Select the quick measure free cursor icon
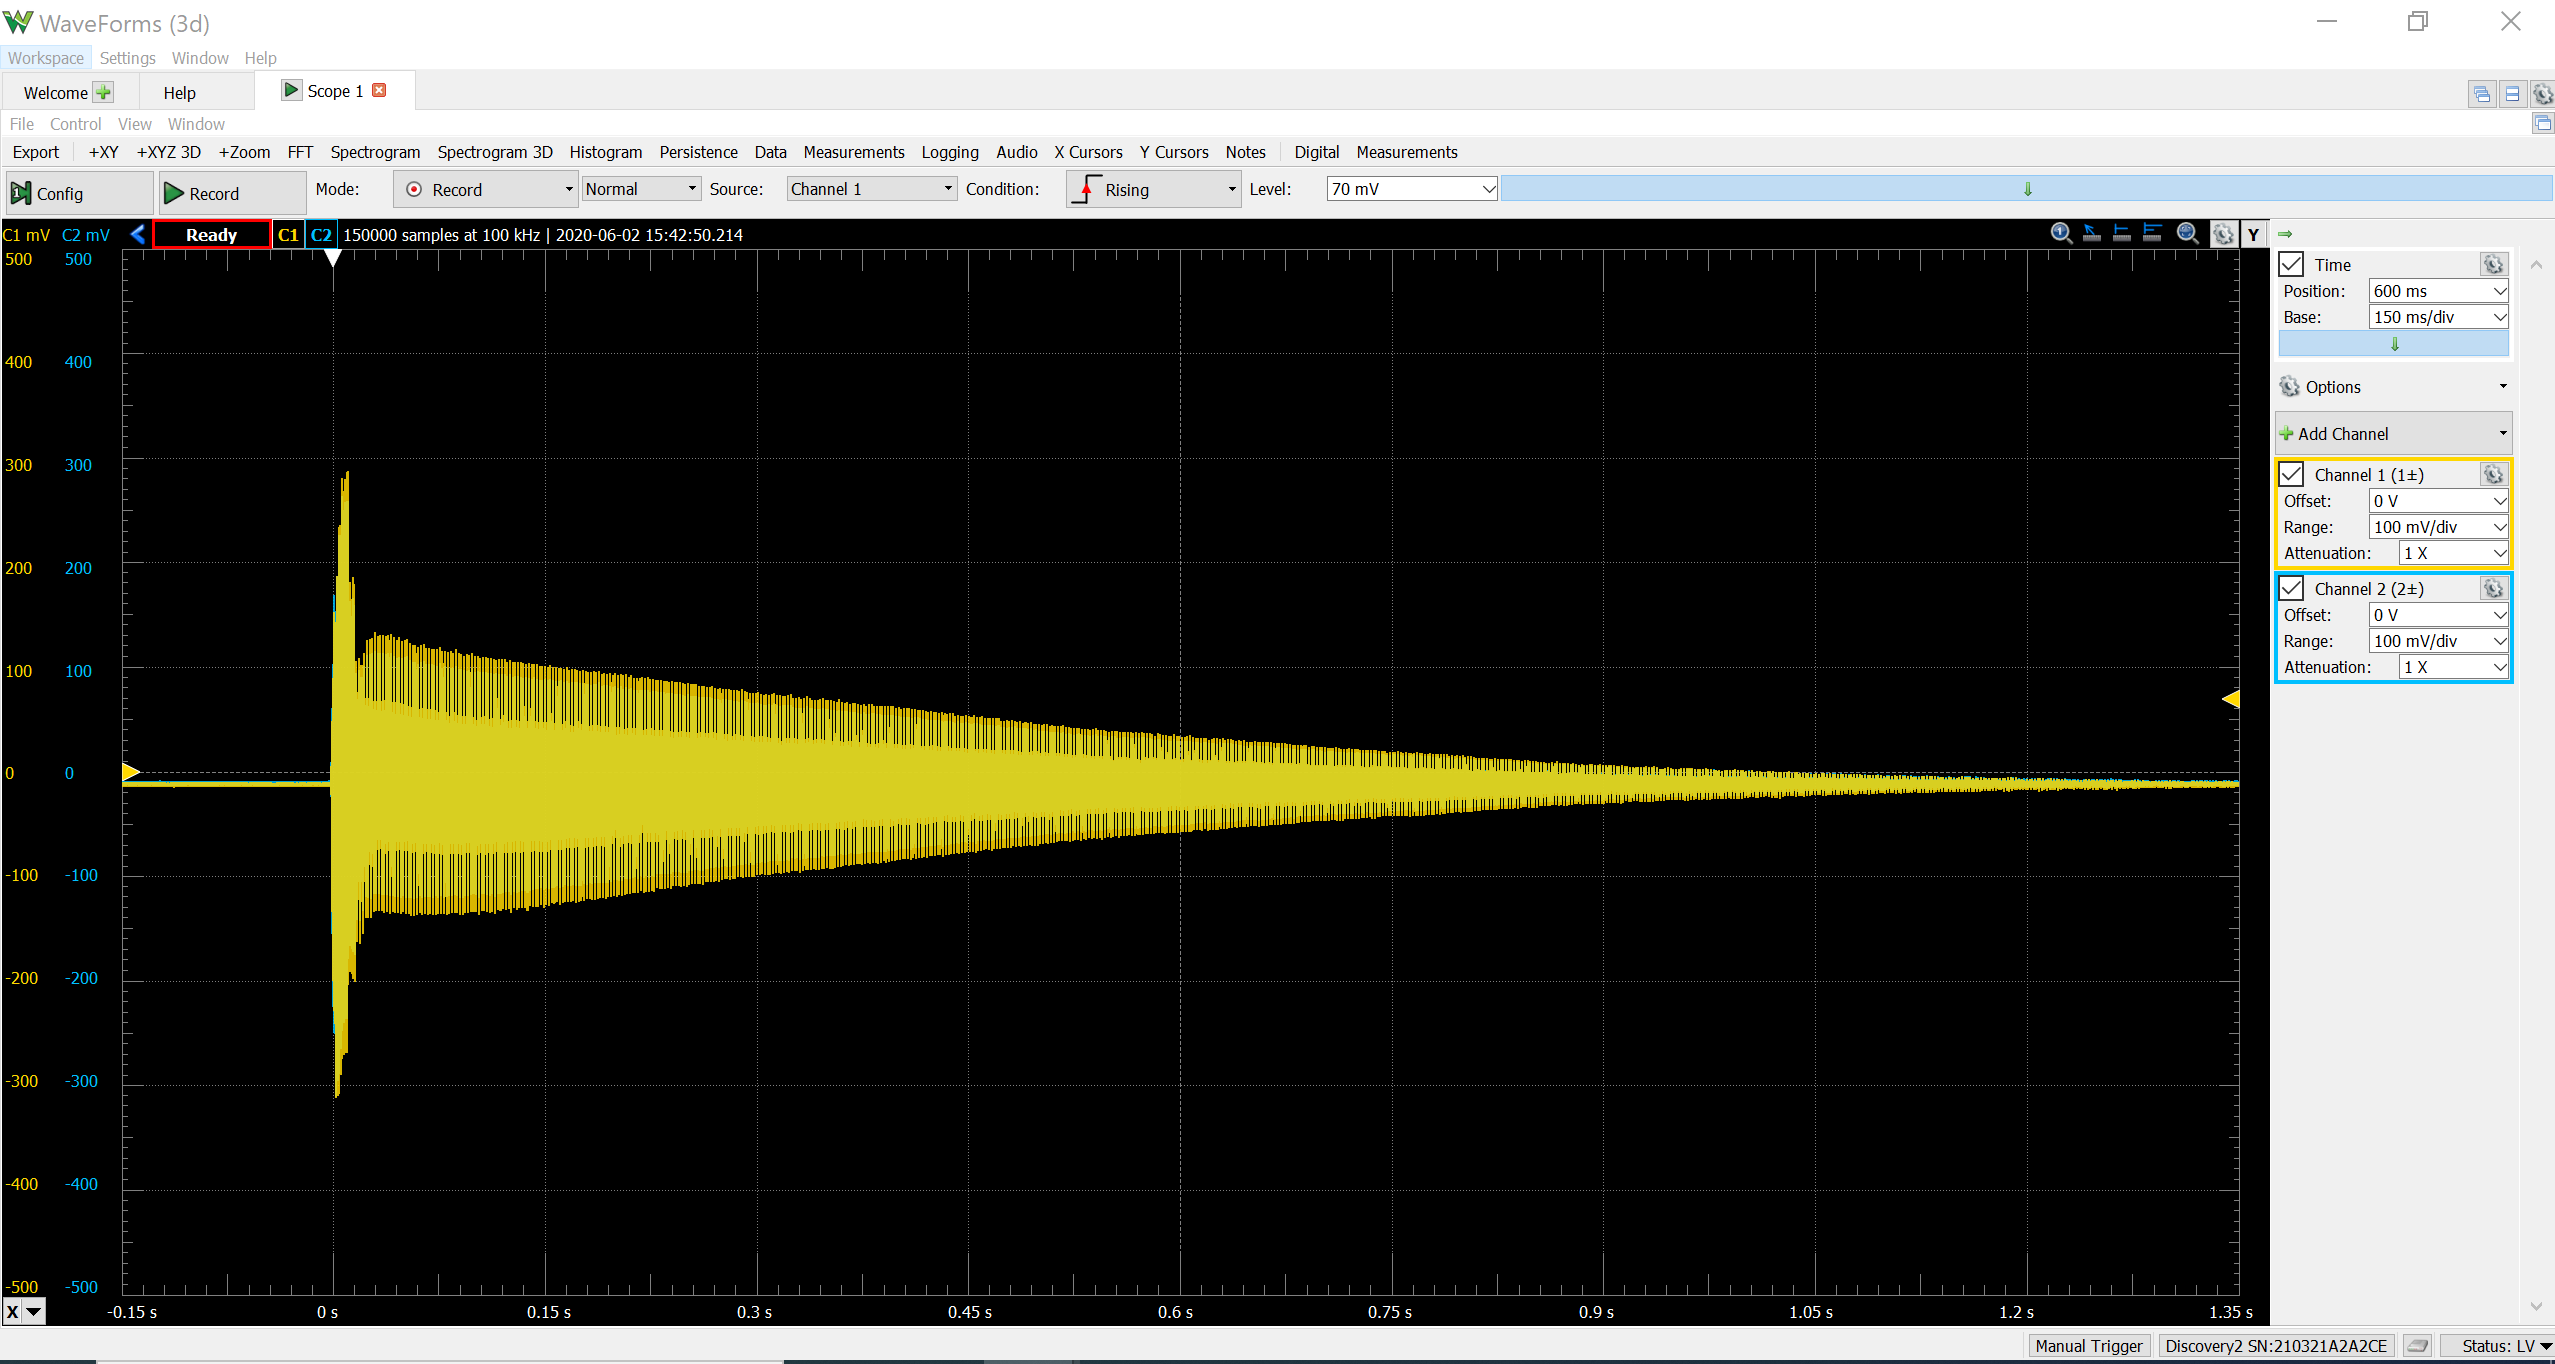This screenshot has width=2555, height=1364. [2092, 234]
